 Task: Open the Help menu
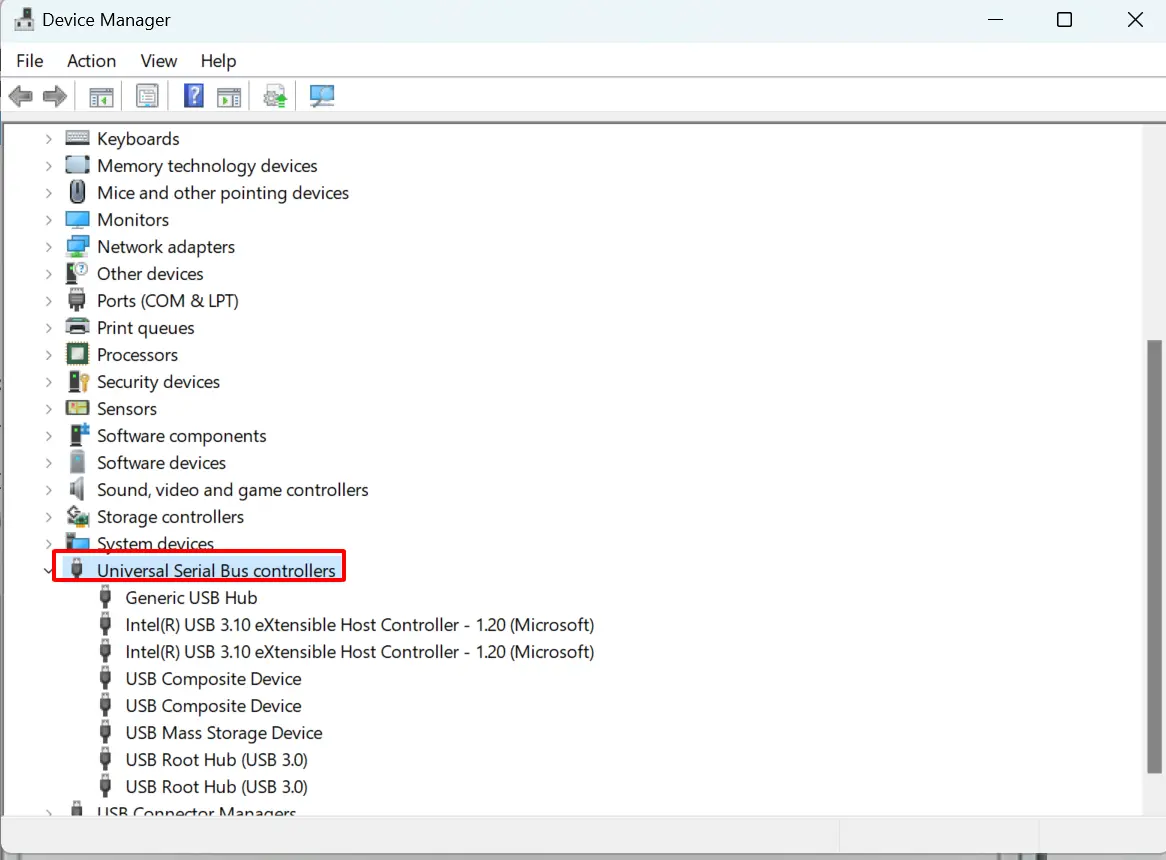click(219, 61)
